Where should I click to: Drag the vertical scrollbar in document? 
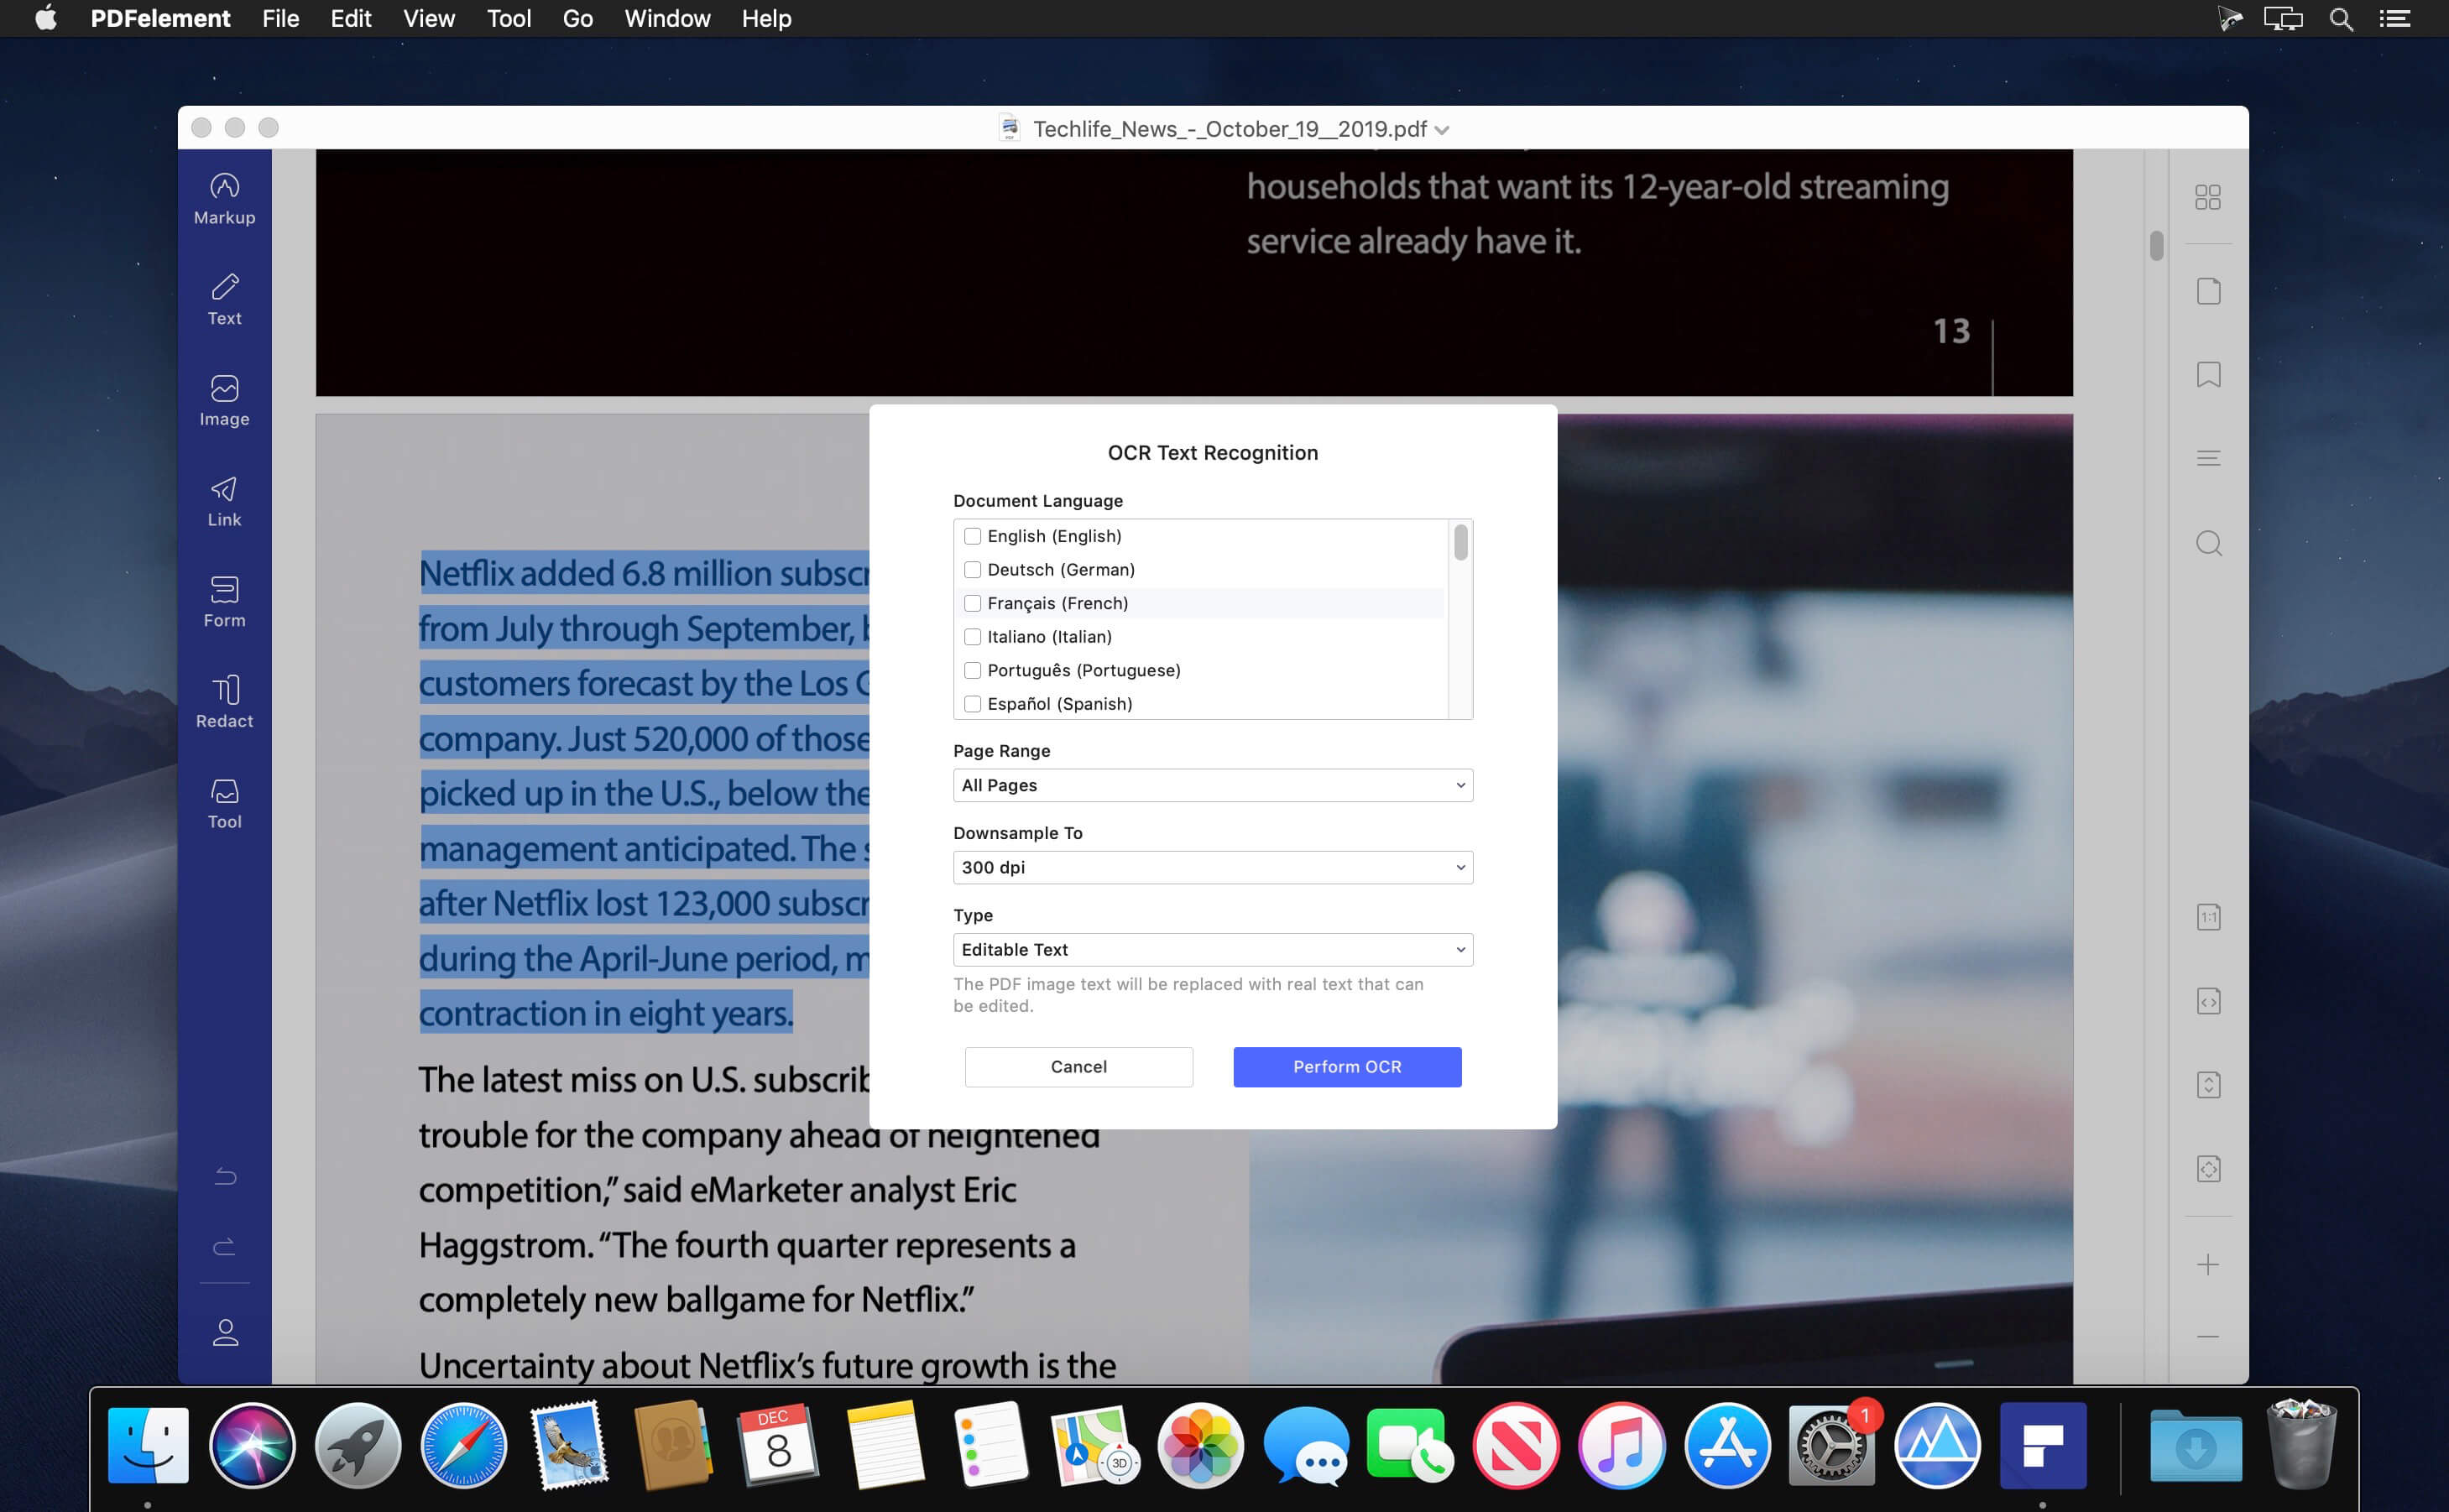point(2154,245)
